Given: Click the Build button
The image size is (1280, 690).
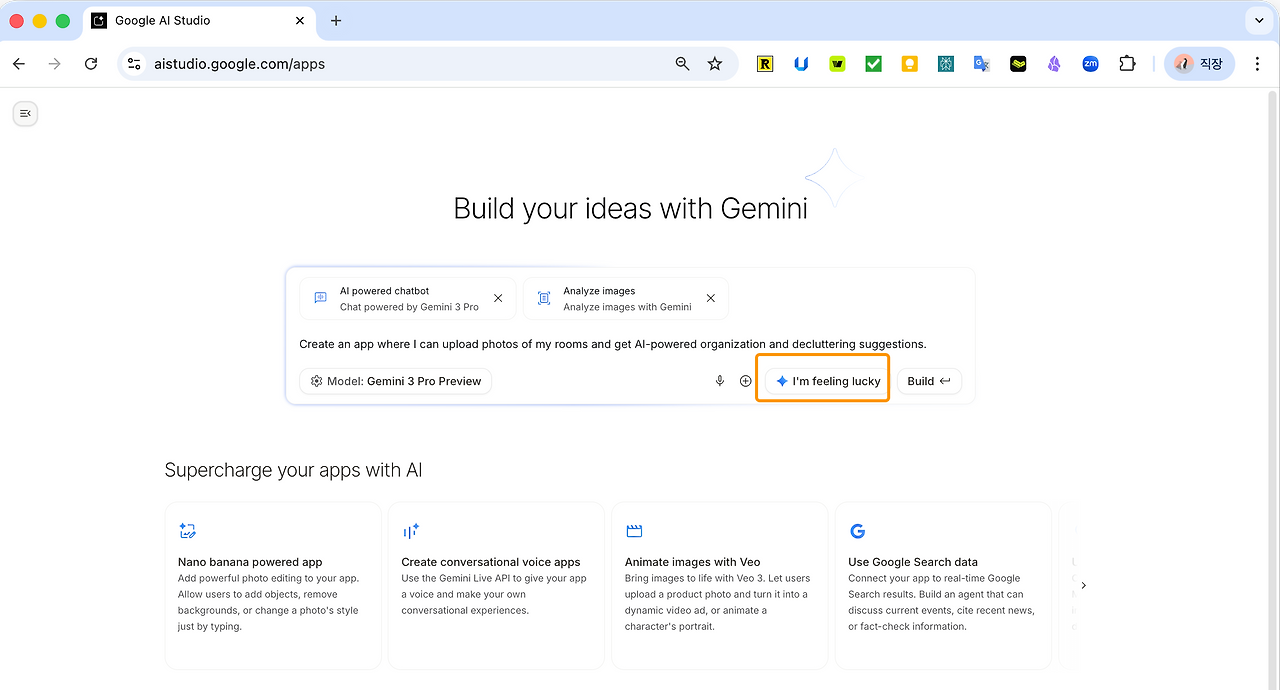Looking at the screenshot, I should (x=929, y=381).
